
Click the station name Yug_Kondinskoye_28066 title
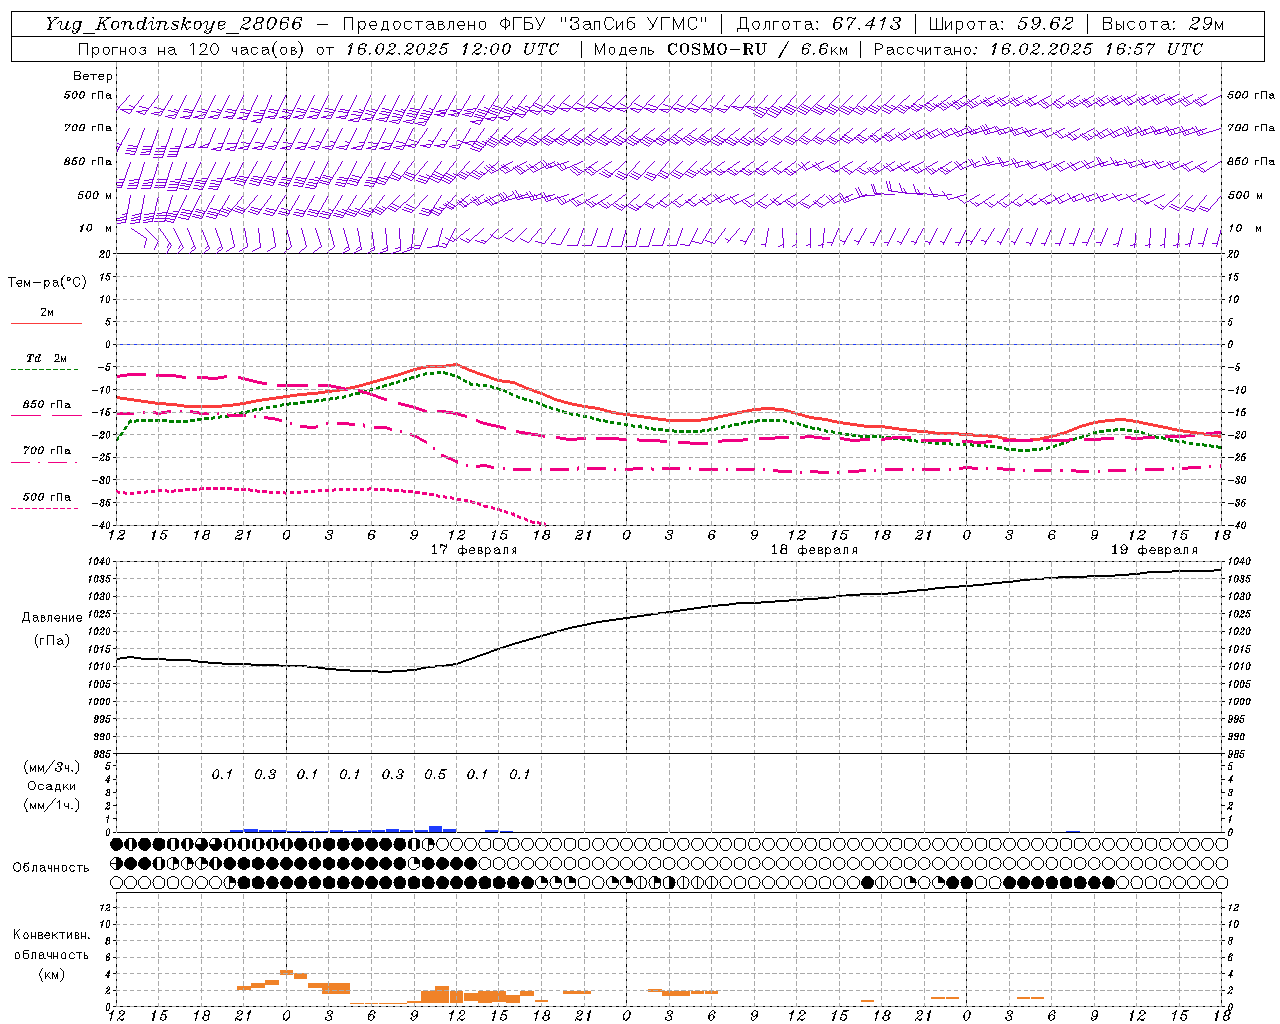[x=173, y=24]
